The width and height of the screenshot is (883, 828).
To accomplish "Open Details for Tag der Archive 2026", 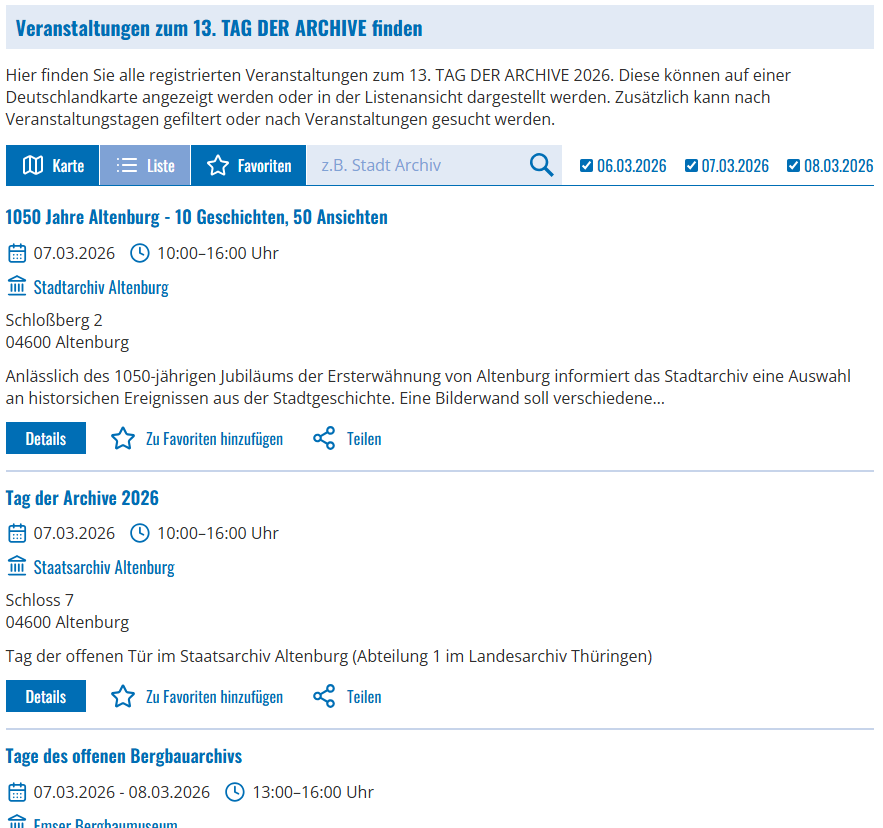I will point(46,697).
